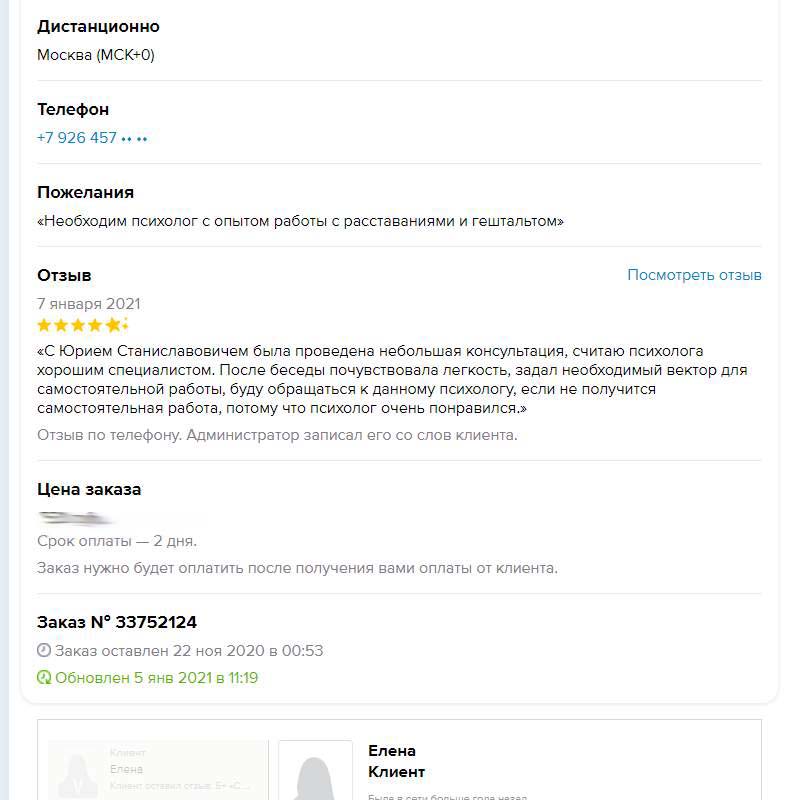Click the Цена заказа heading
Viewport: 800px width, 800px height.
pyautogui.click(x=89, y=490)
